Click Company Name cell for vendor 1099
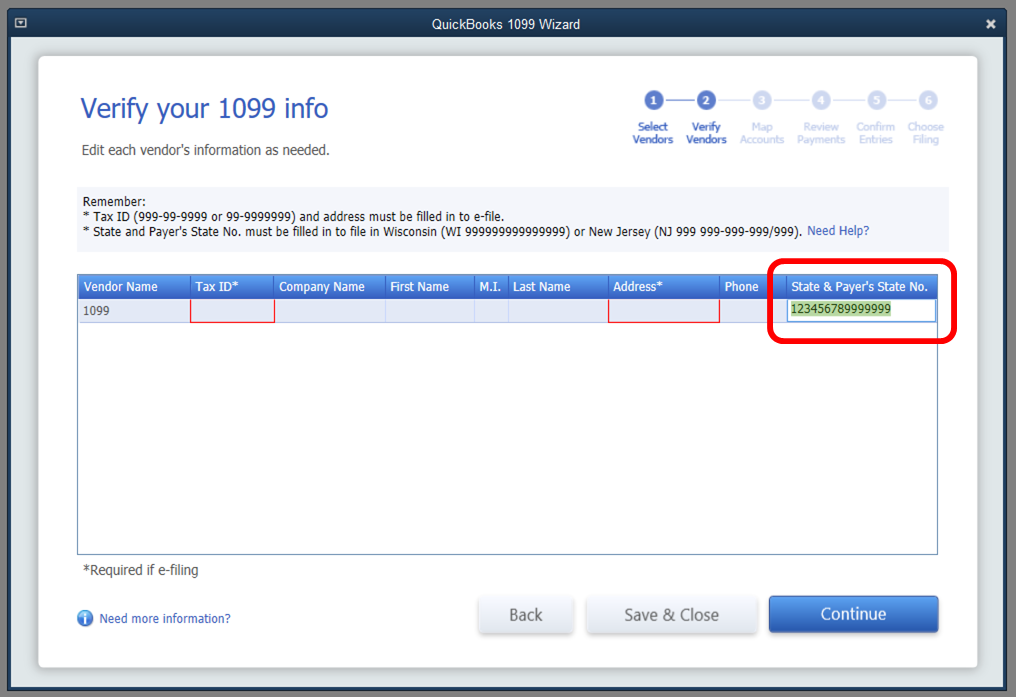The width and height of the screenshot is (1016, 697). point(330,311)
